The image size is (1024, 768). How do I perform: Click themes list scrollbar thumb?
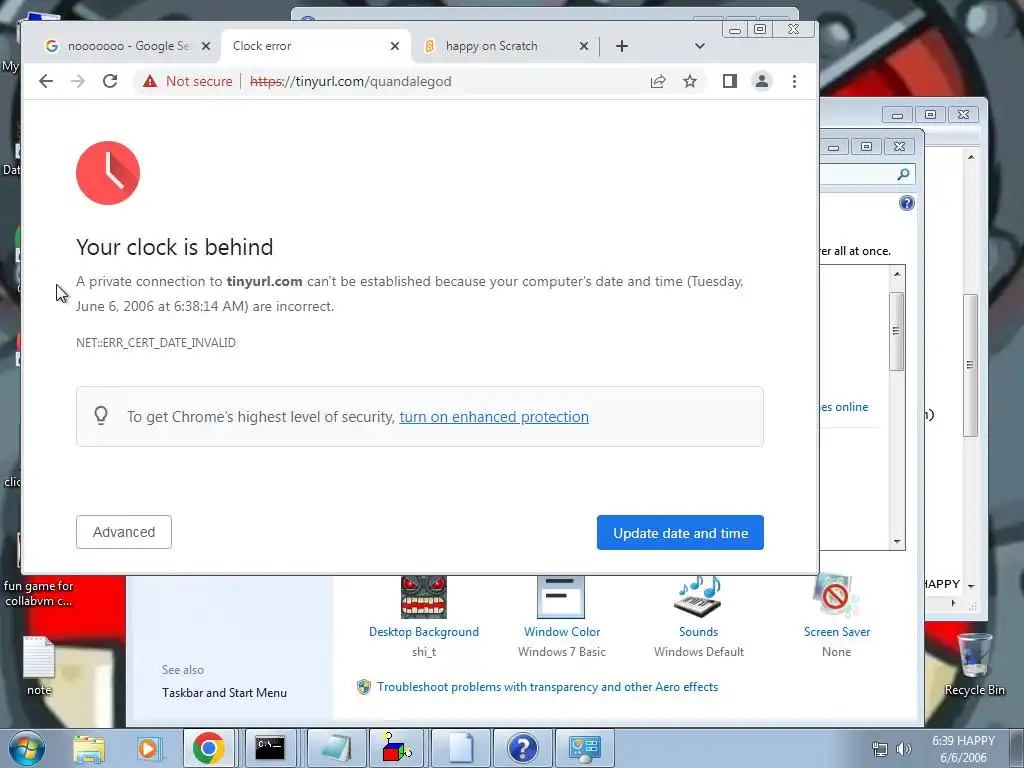click(x=896, y=331)
